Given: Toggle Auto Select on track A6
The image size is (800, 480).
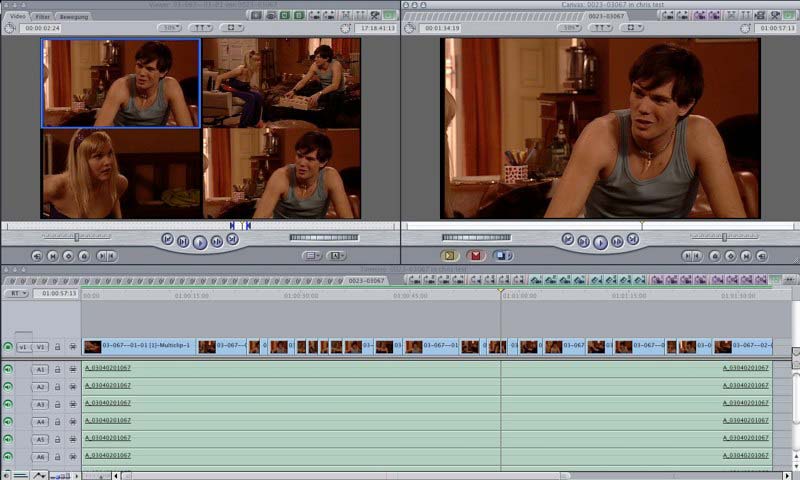Looking at the screenshot, I should (x=73, y=457).
